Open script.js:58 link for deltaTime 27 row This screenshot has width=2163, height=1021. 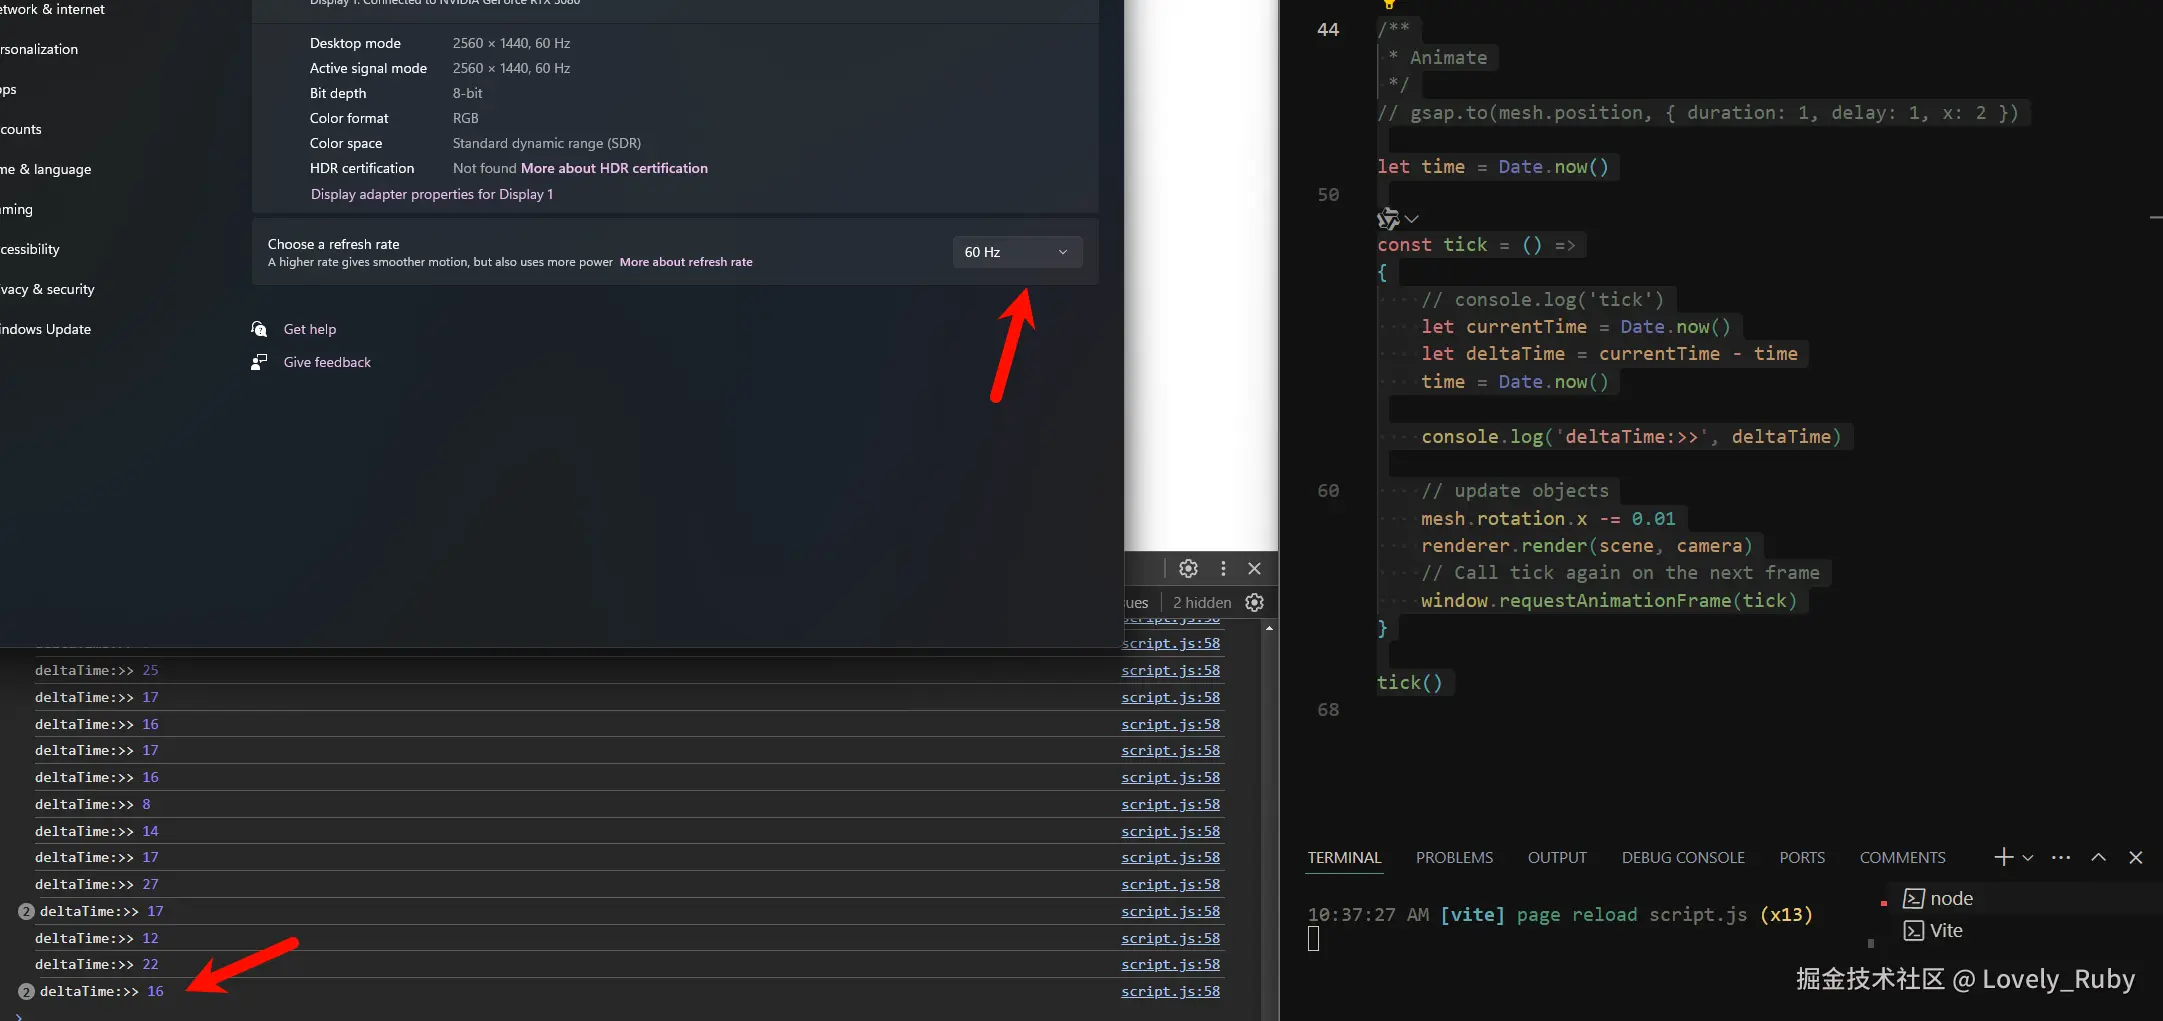click(x=1170, y=884)
